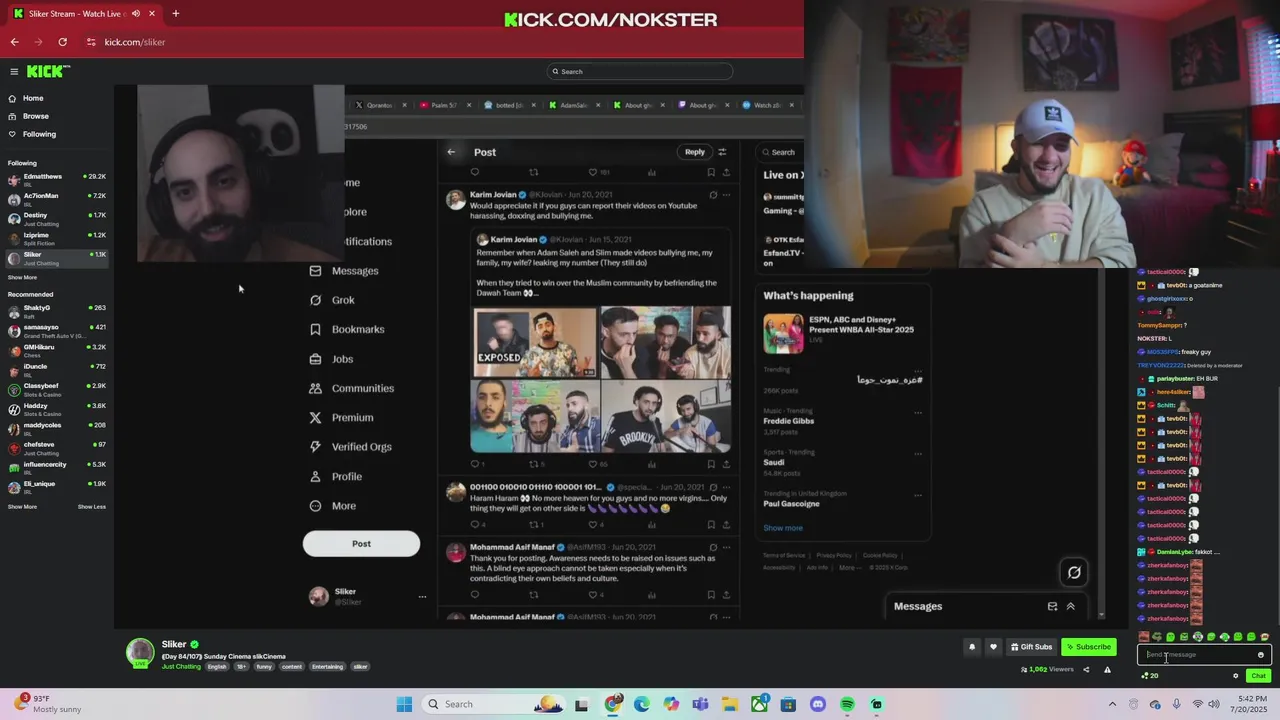Click the 'funny' stream tag
Screen dimensions: 1280x720
click(x=264, y=666)
